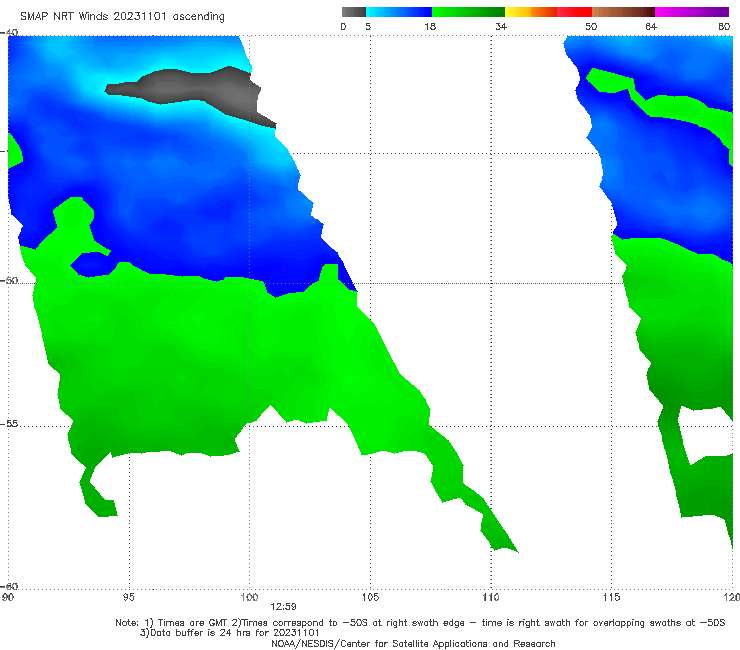Click the swath time stamp '12:59'
Image resolution: width=740 pixels, height=650 pixels.
click(283, 607)
